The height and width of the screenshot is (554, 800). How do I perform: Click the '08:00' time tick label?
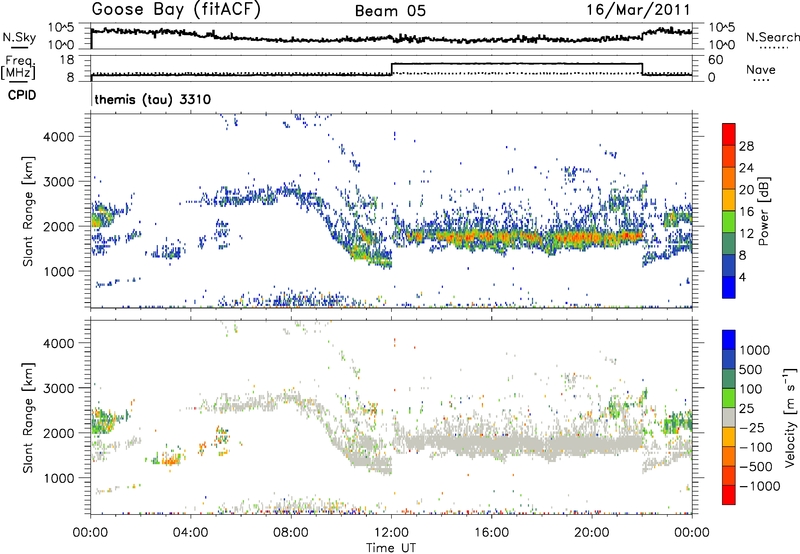(x=291, y=533)
